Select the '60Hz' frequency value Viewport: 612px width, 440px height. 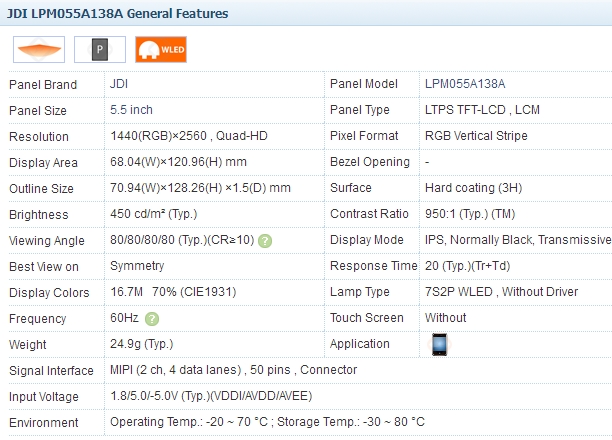pyautogui.click(x=125, y=318)
